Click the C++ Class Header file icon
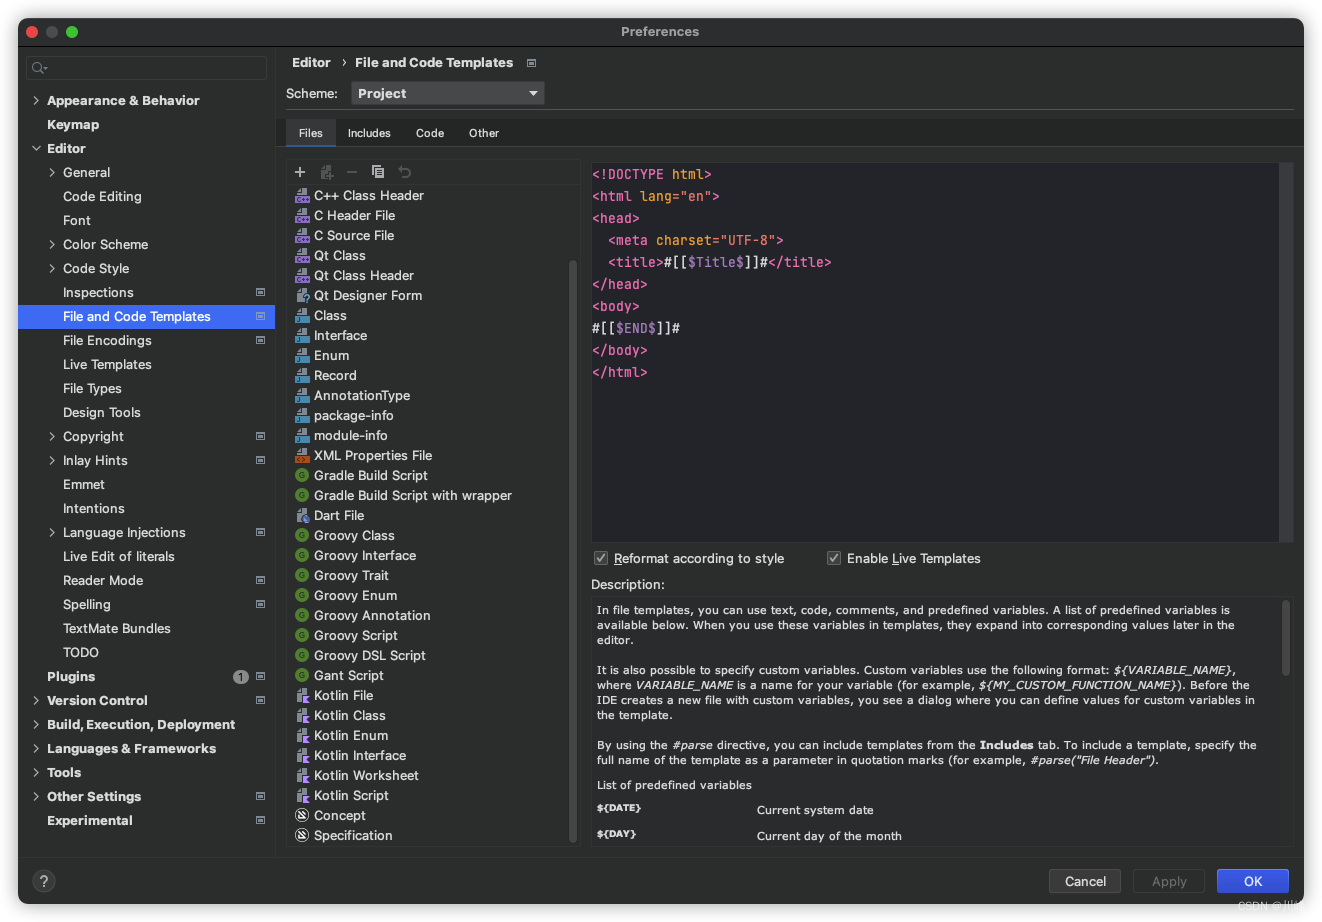1322x922 pixels. point(302,196)
